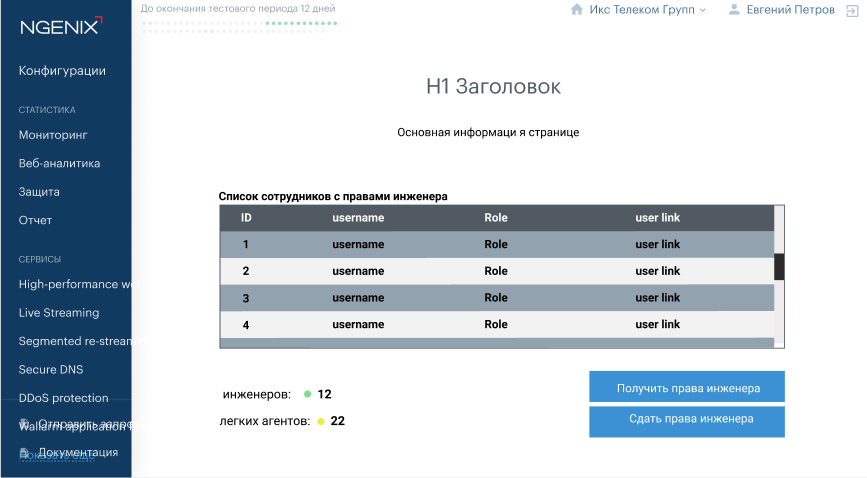
Task: Click the Сдать права инженера button
Action: [x=687, y=422]
